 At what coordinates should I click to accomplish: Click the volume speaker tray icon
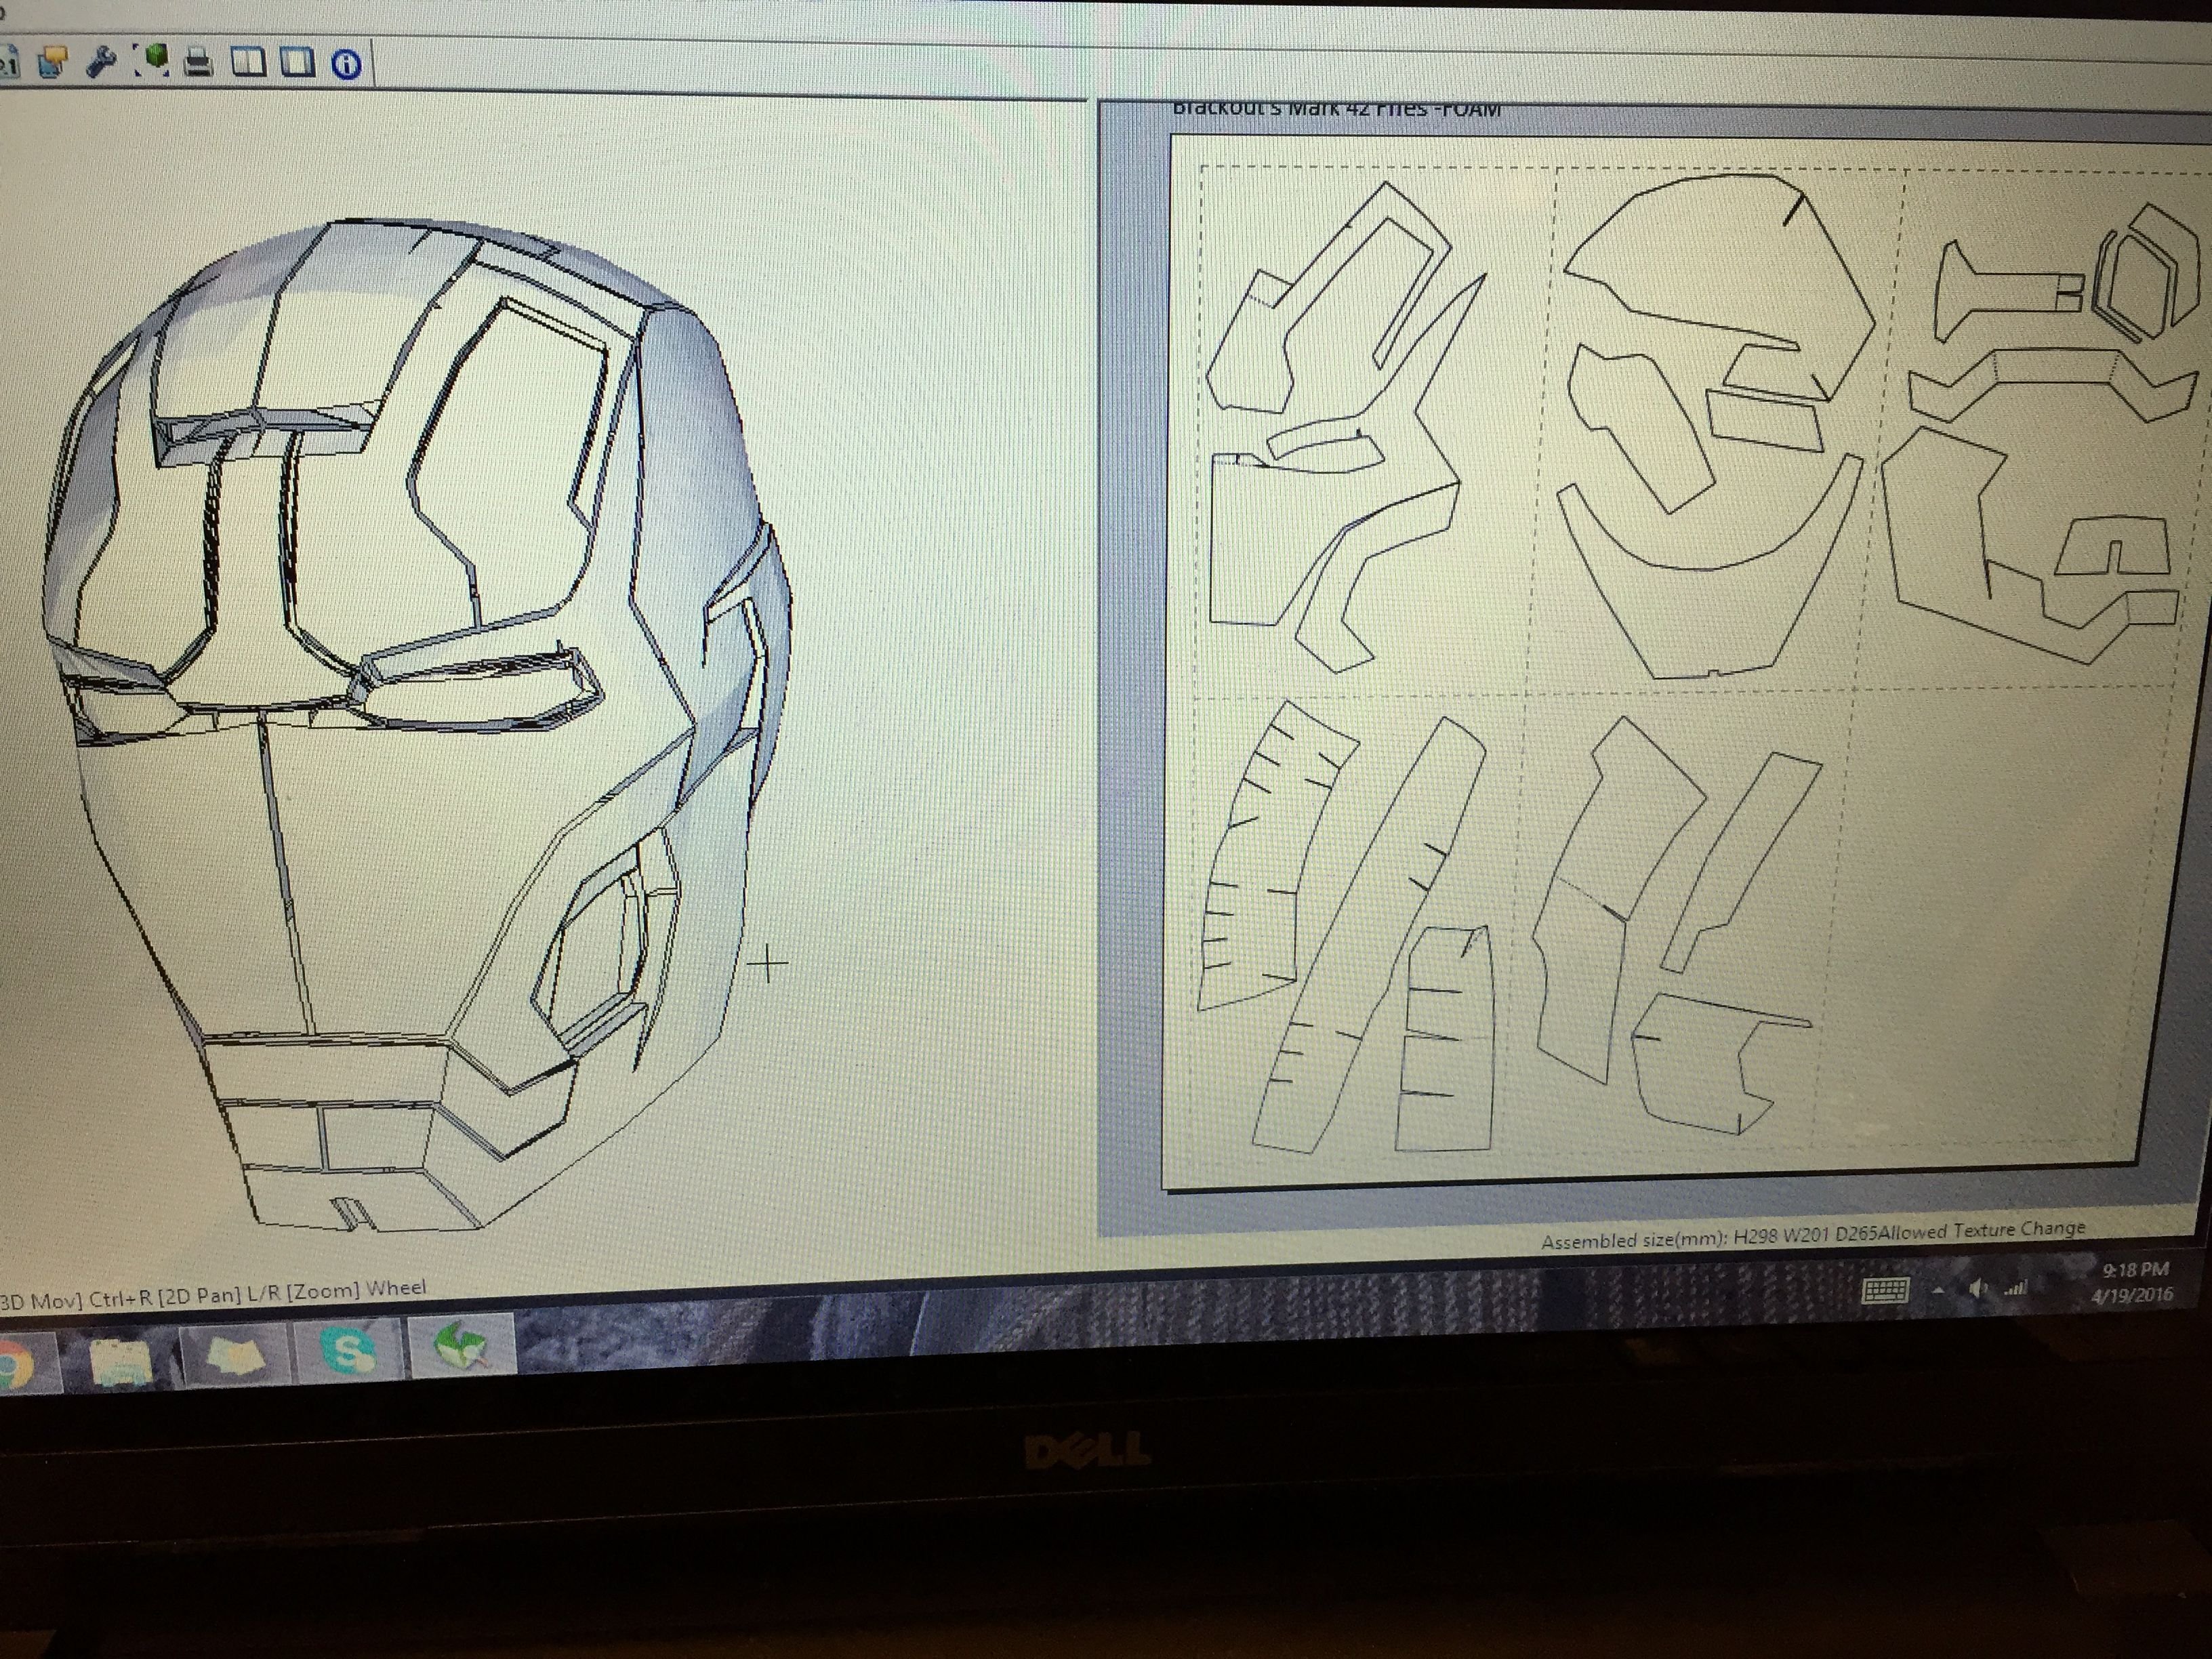pyautogui.click(x=1977, y=1290)
